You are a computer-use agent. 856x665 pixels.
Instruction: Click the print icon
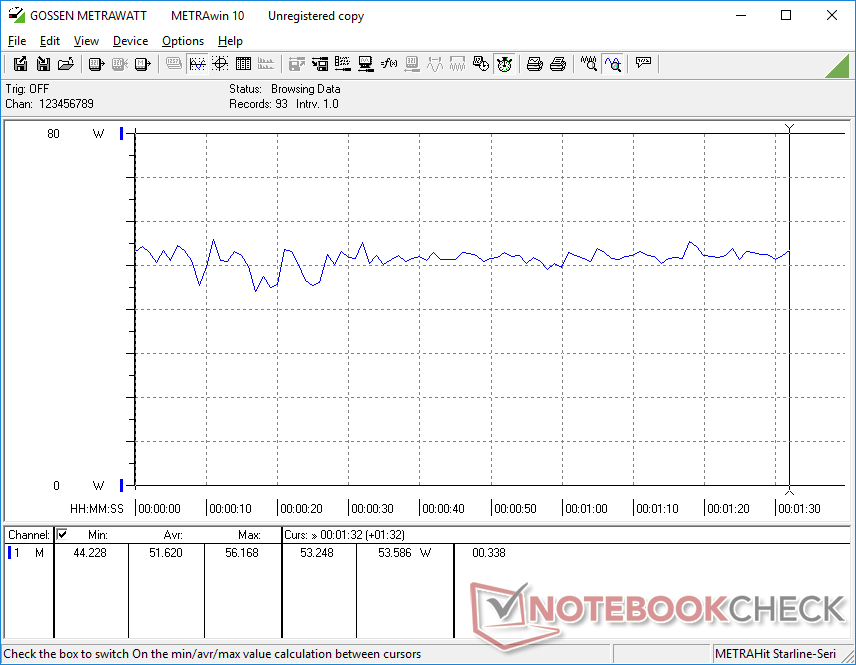557,64
